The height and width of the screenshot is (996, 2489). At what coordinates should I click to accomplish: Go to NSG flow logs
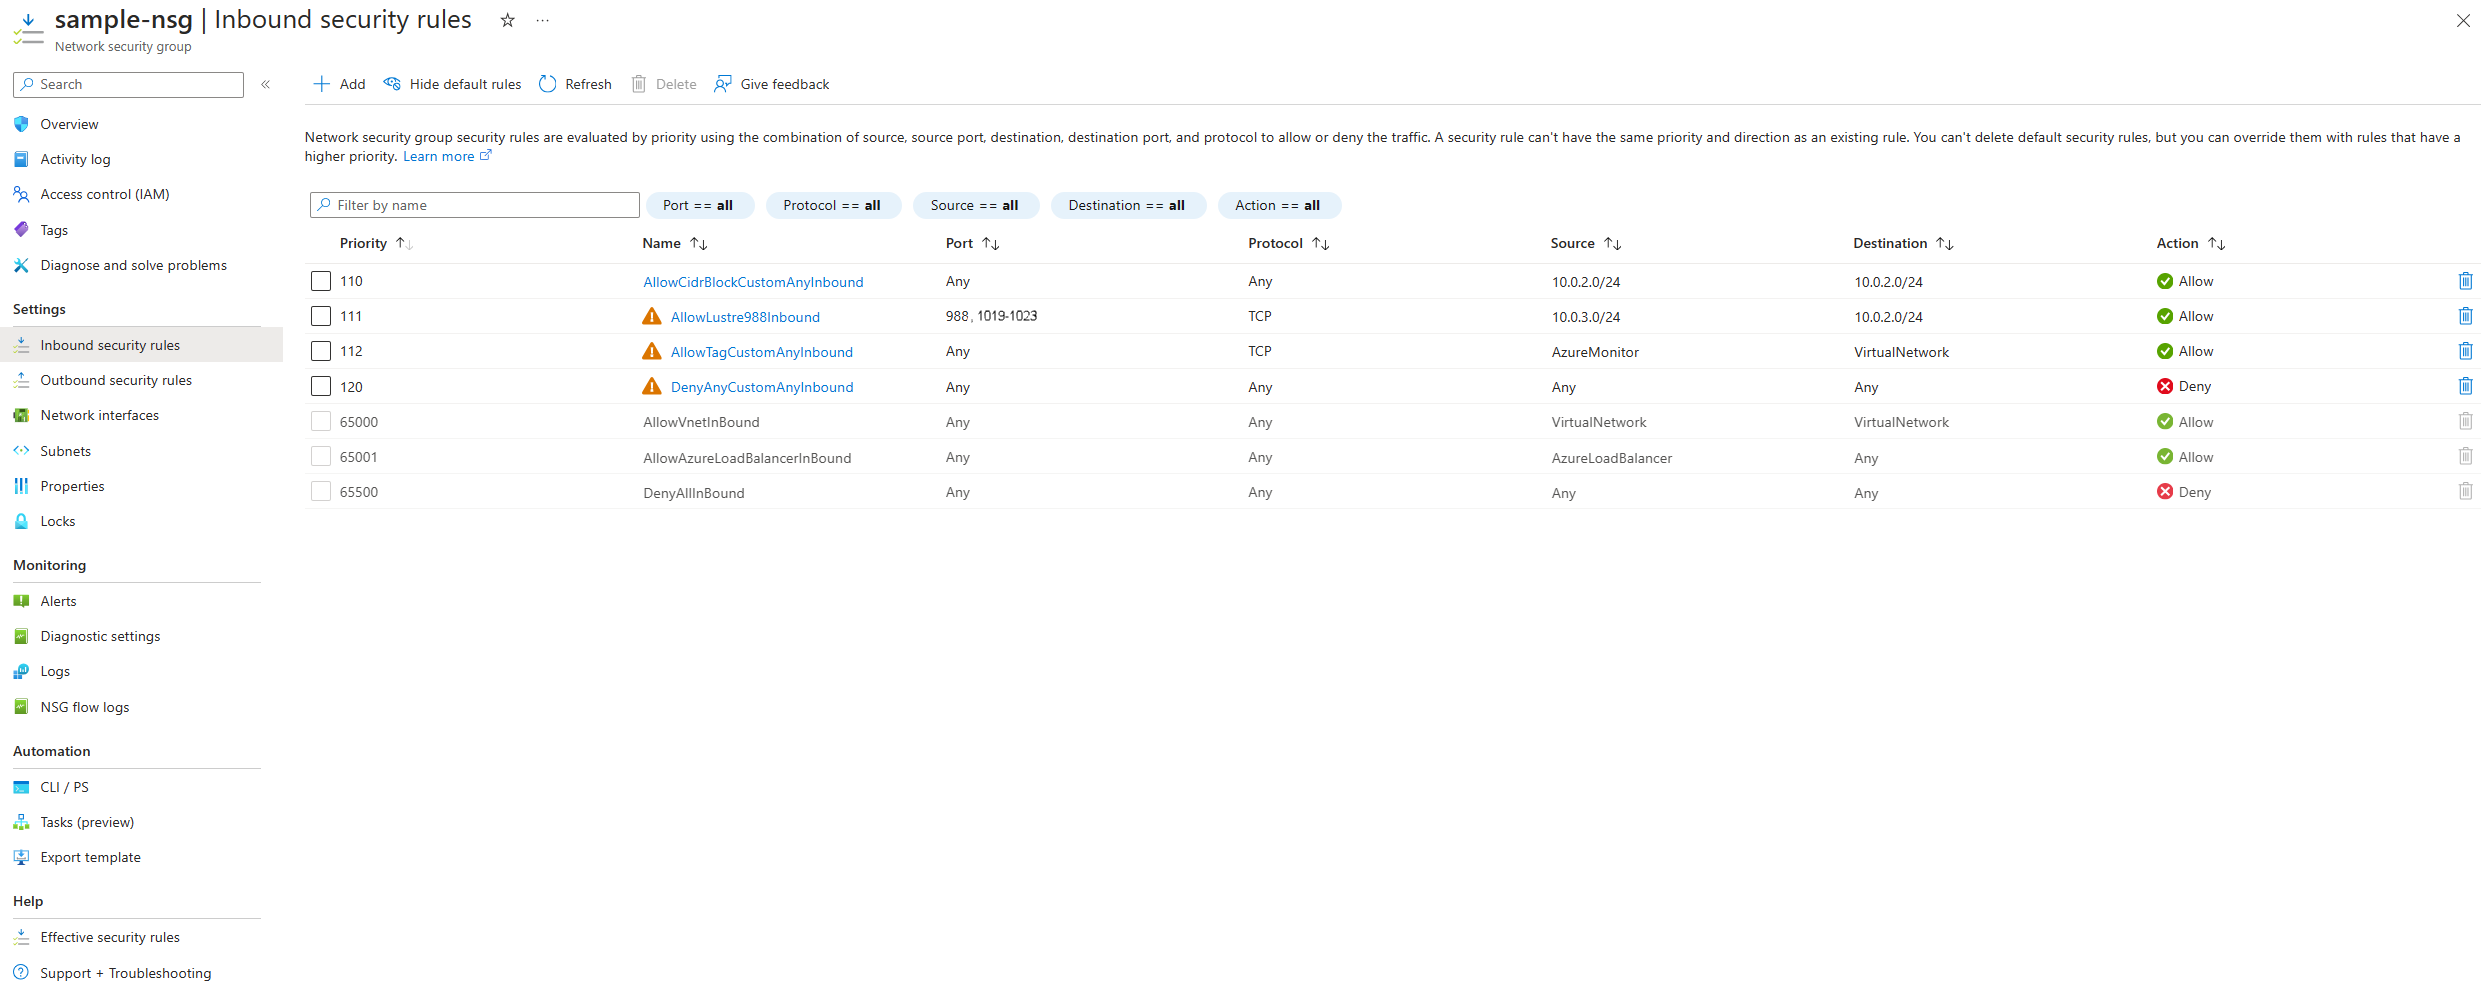click(85, 707)
